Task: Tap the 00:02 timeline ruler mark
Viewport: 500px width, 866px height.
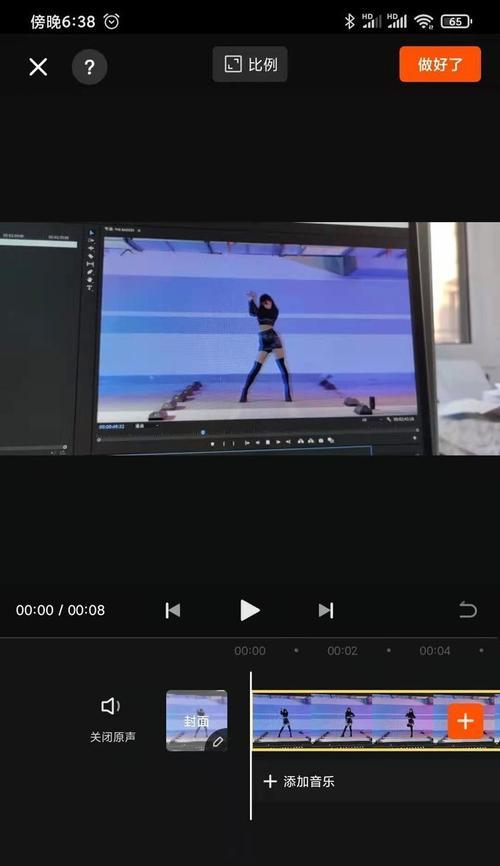Action: pyautogui.click(x=343, y=651)
